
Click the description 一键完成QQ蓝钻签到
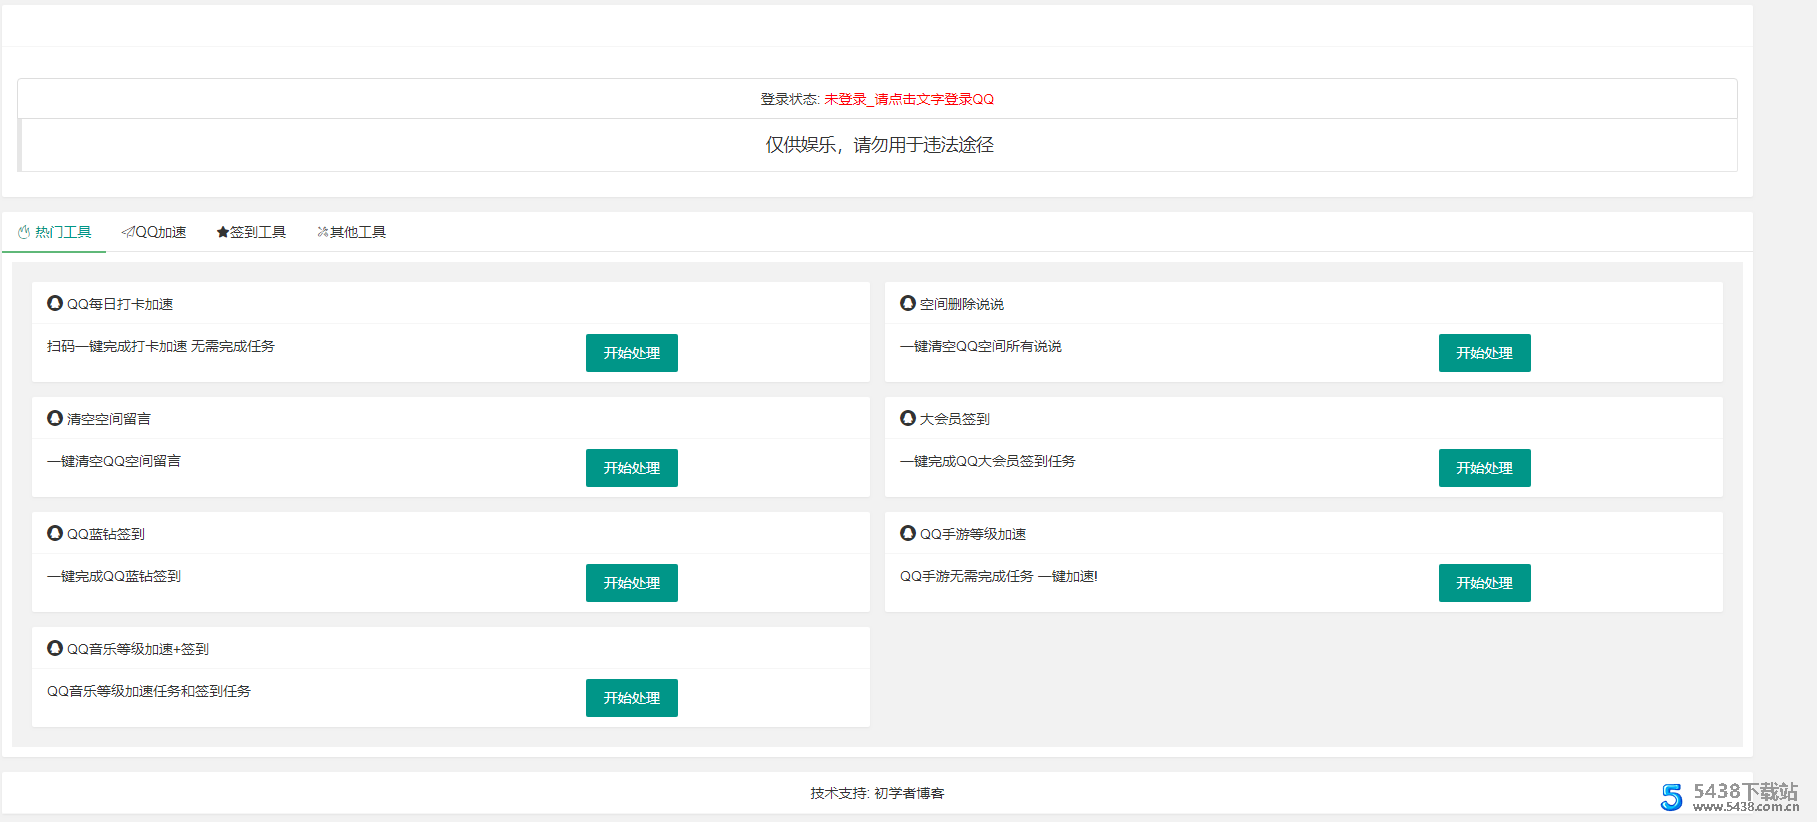pos(114,576)
